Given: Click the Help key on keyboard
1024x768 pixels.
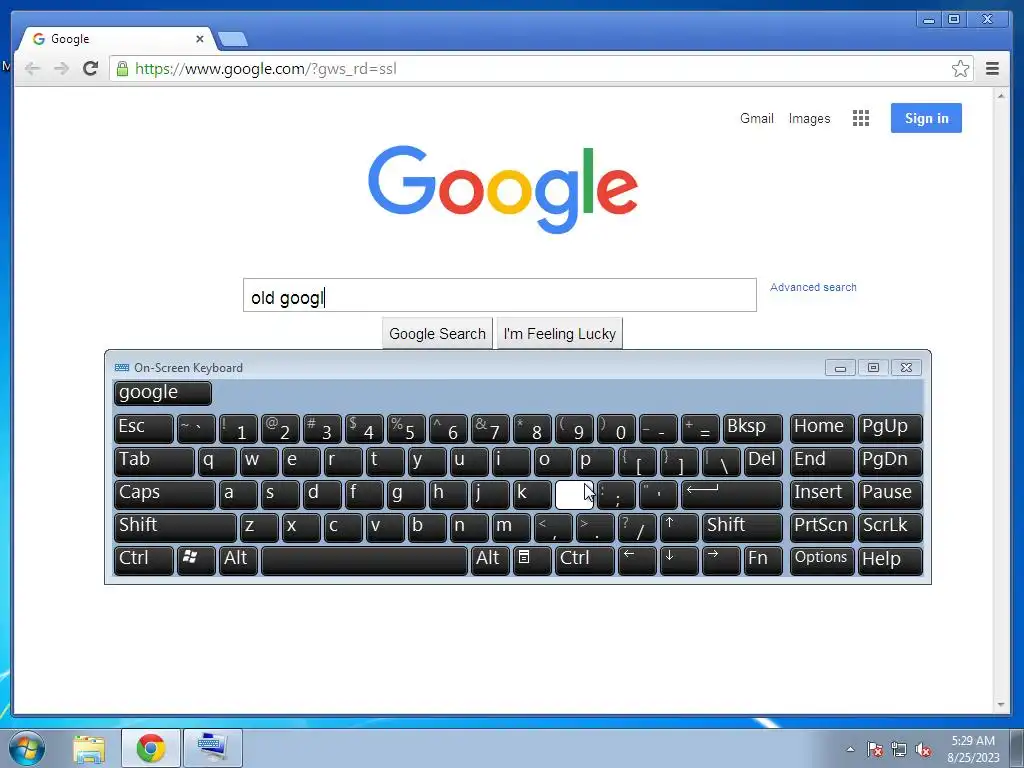Looking at the screenshot, I should tap(890, 560).
